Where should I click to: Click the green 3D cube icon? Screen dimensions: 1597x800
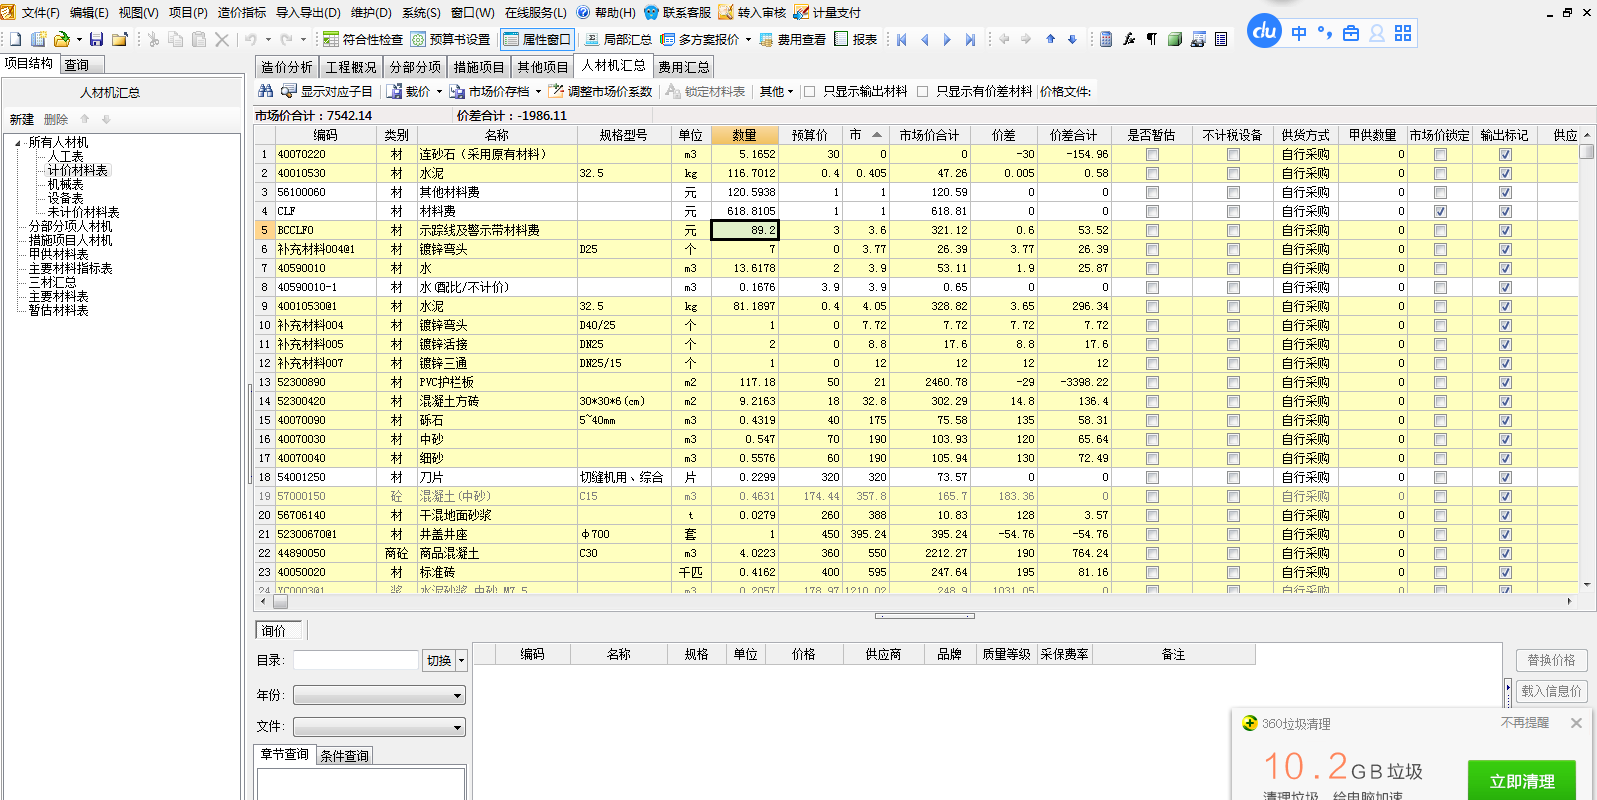point(1175,39)
